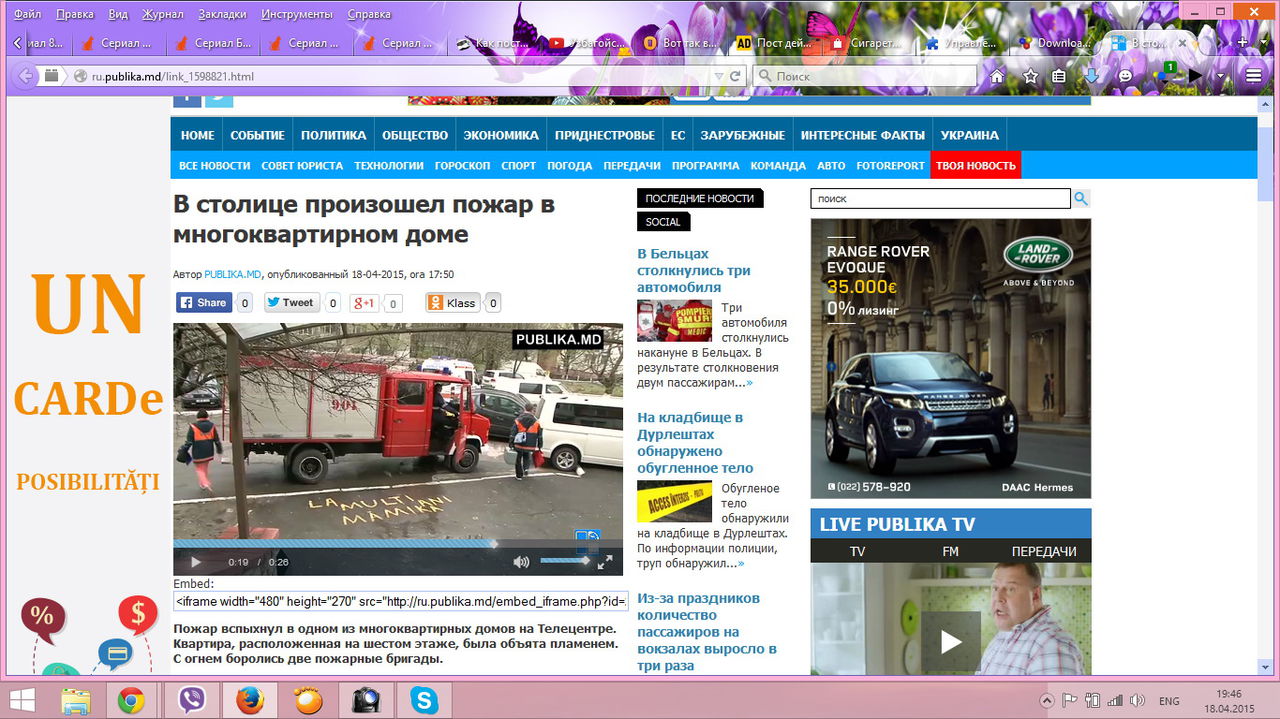1280x719 pixels.
Task: Adjust the video volume slider
Action: (565, 561)
